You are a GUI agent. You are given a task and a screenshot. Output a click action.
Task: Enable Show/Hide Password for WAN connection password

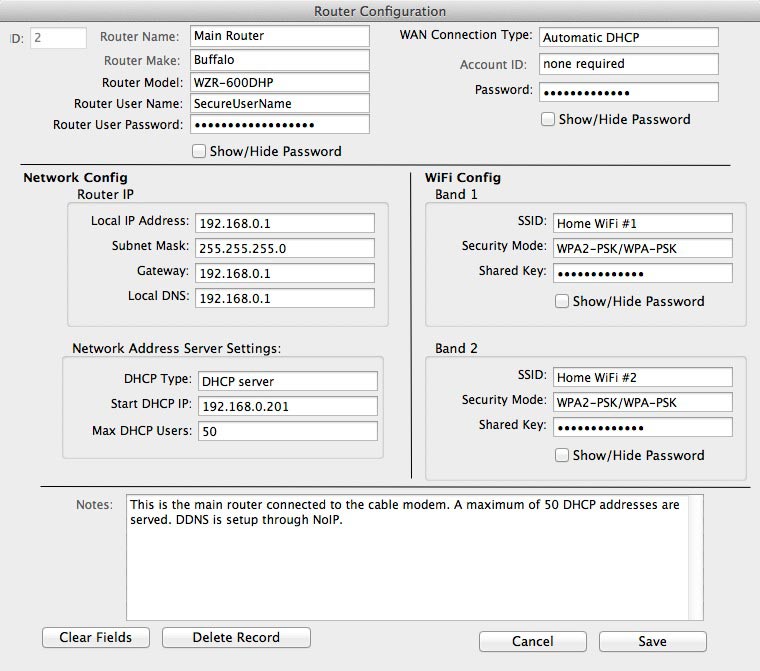pyautogui.click(x=548, y=120)
